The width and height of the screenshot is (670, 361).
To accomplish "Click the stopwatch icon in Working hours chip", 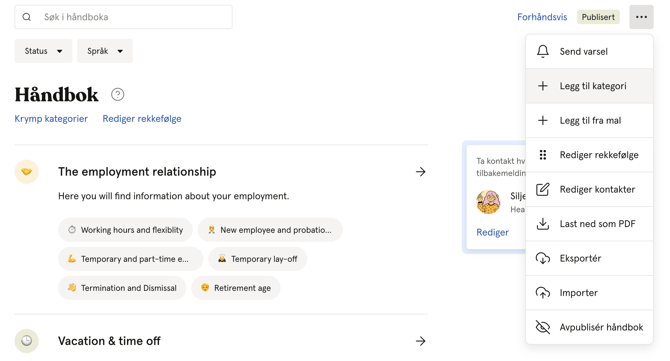I will point(72,230).
